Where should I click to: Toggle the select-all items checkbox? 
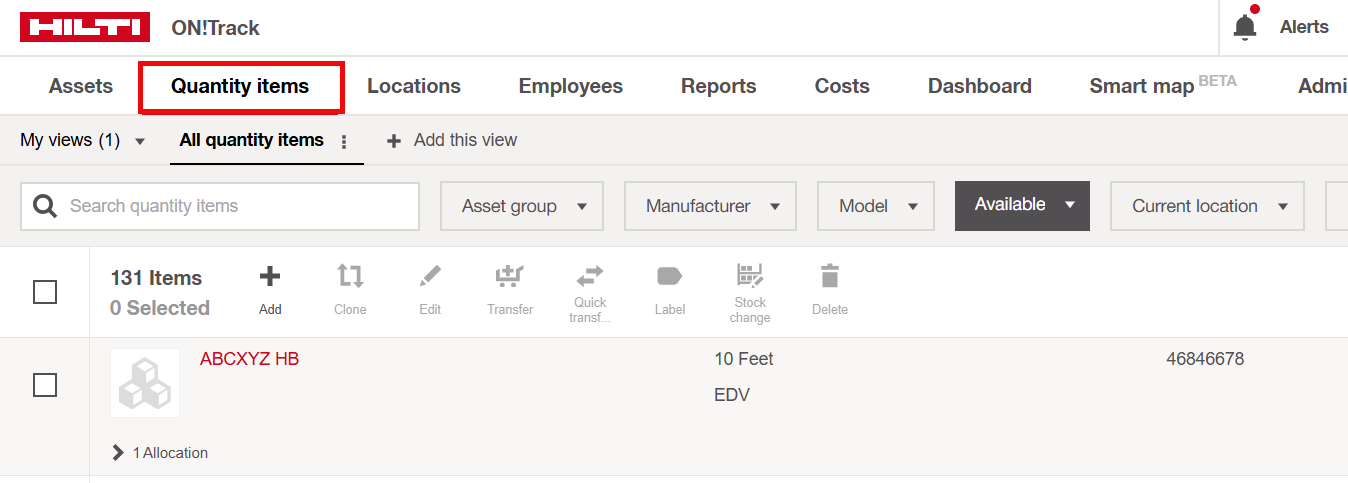[45, 292]
